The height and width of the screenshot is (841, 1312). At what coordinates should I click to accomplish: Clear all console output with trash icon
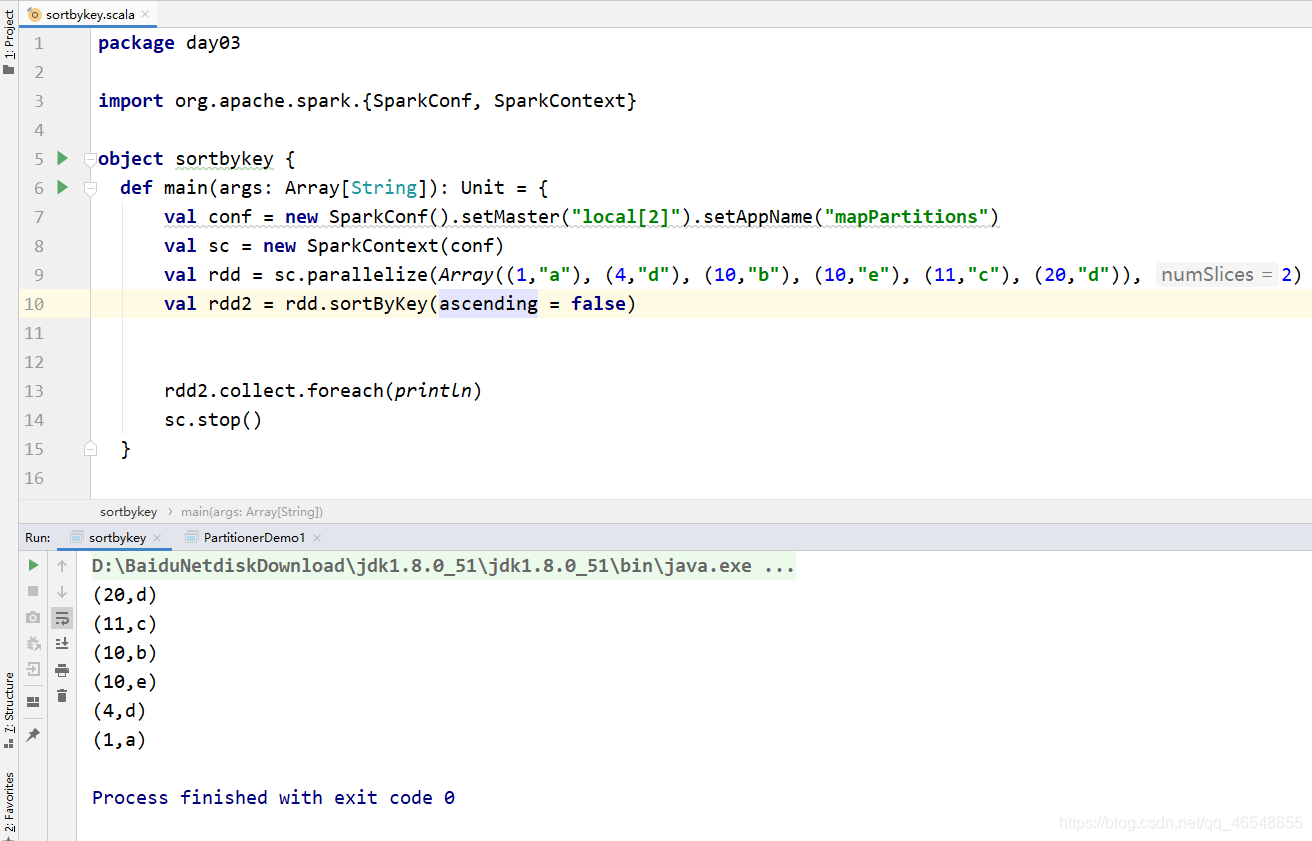[62, 695]
